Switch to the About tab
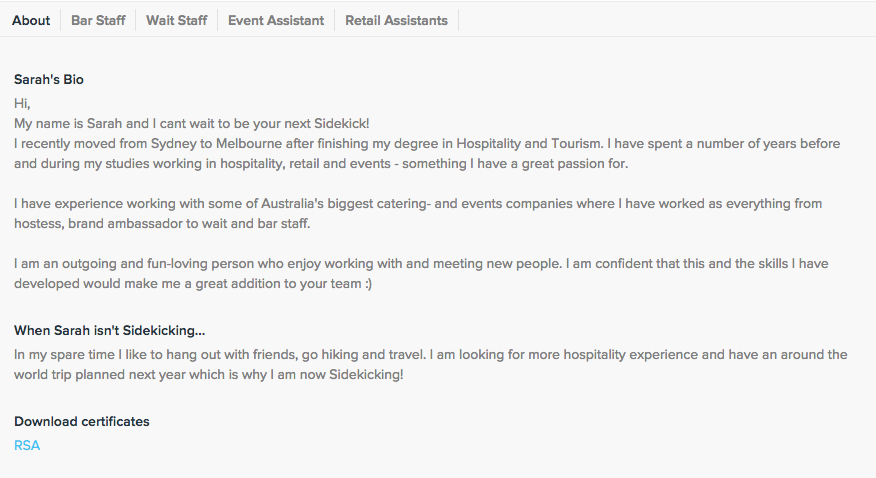The height and width of the screenshot is (478, 876). coord(31,20)
